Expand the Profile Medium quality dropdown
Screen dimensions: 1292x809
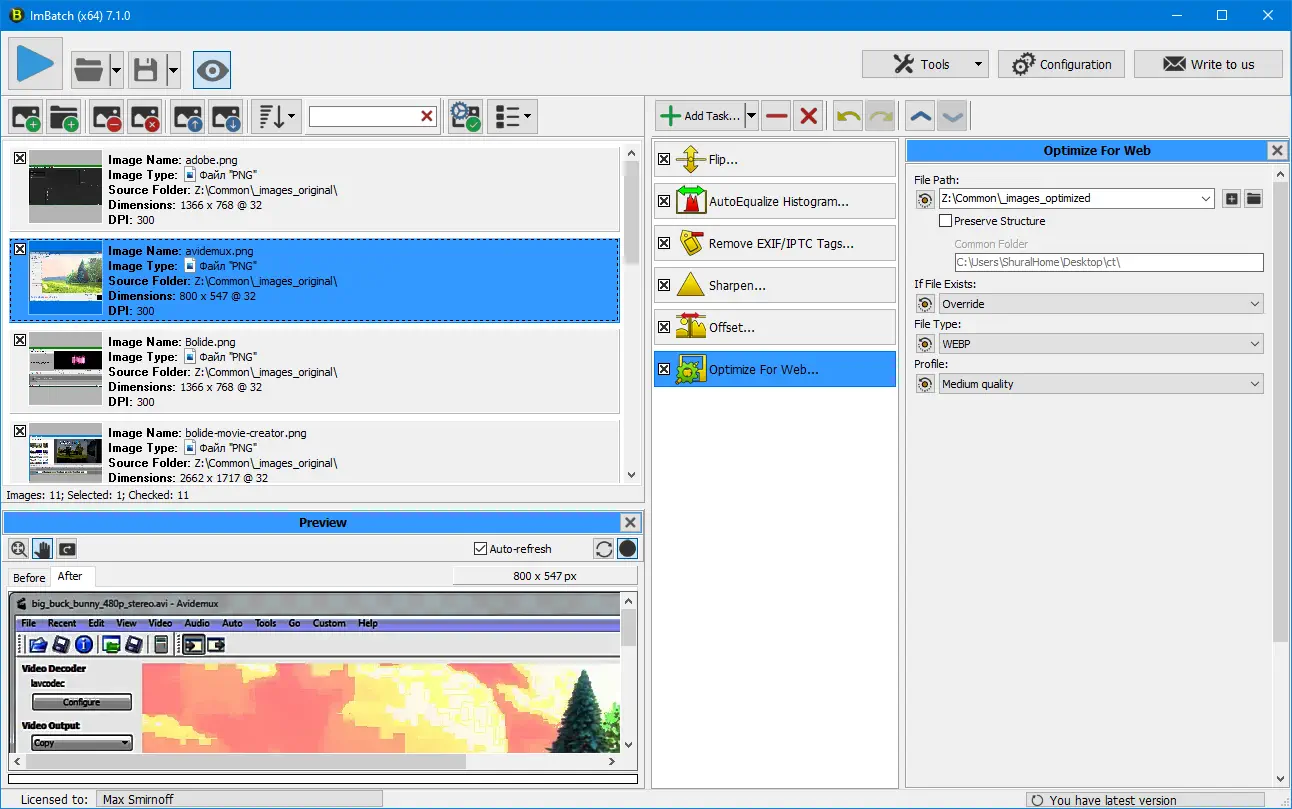(x=1101, y=384)
